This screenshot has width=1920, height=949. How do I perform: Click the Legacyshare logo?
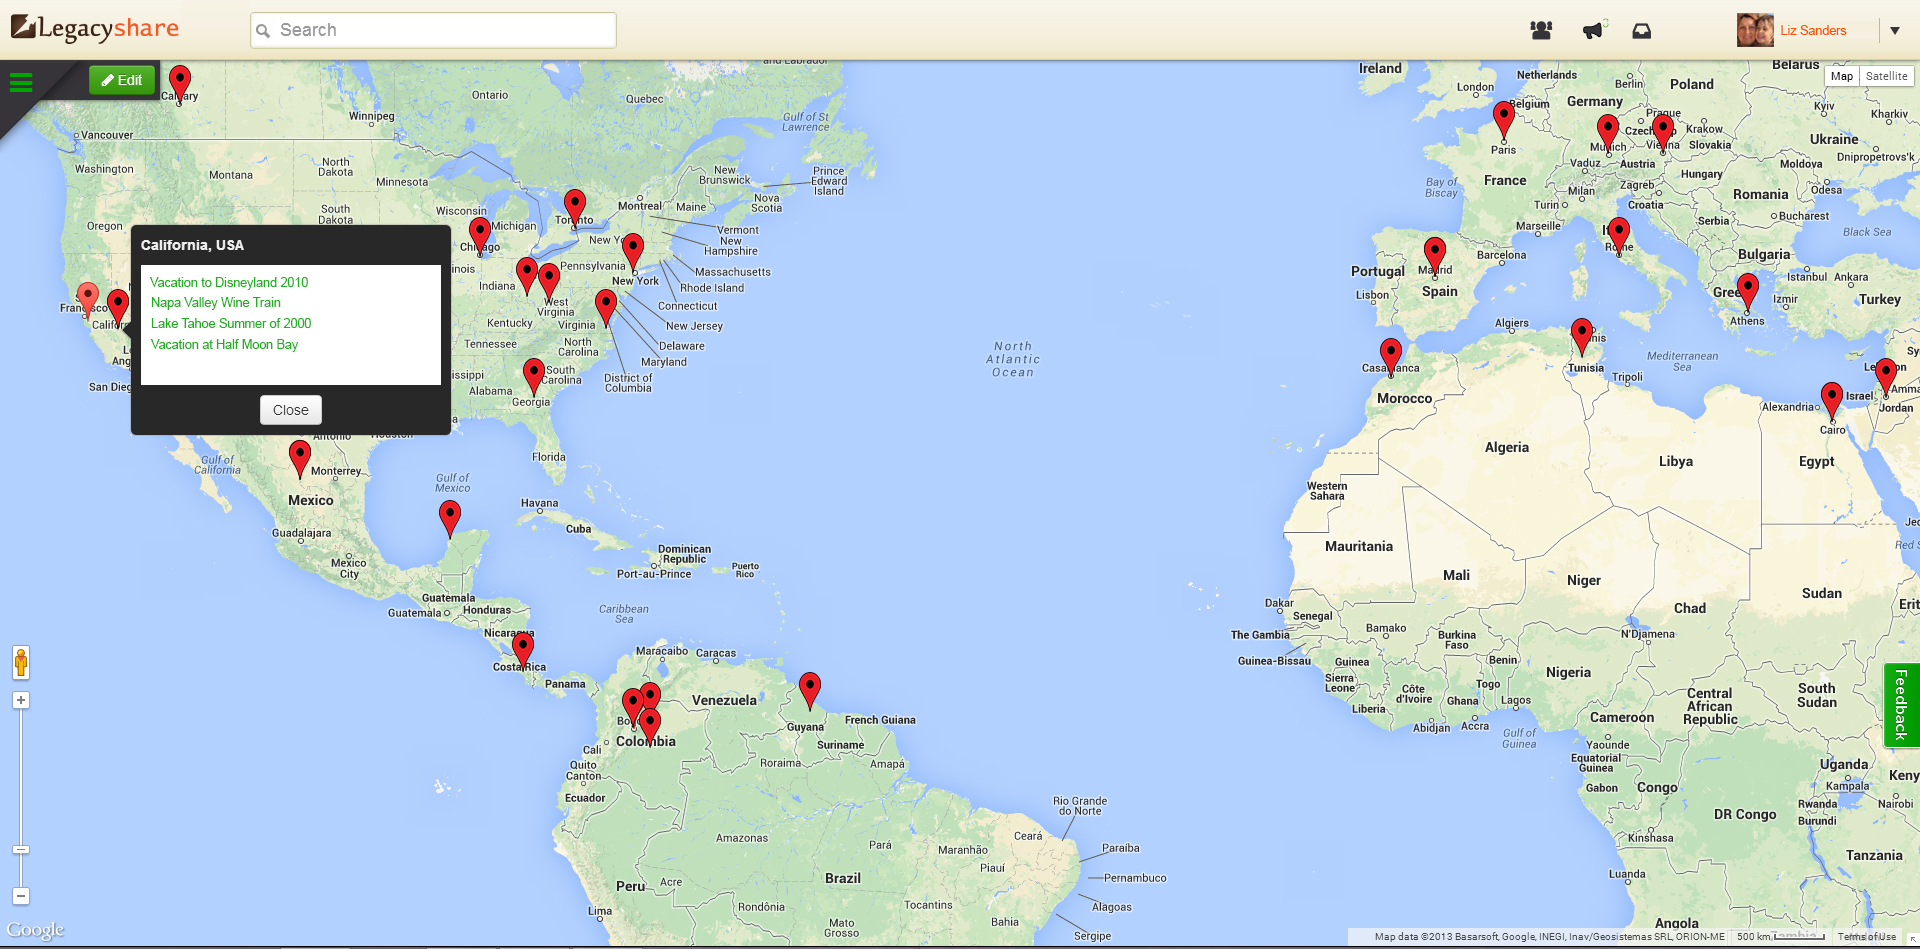pos(95,28)
